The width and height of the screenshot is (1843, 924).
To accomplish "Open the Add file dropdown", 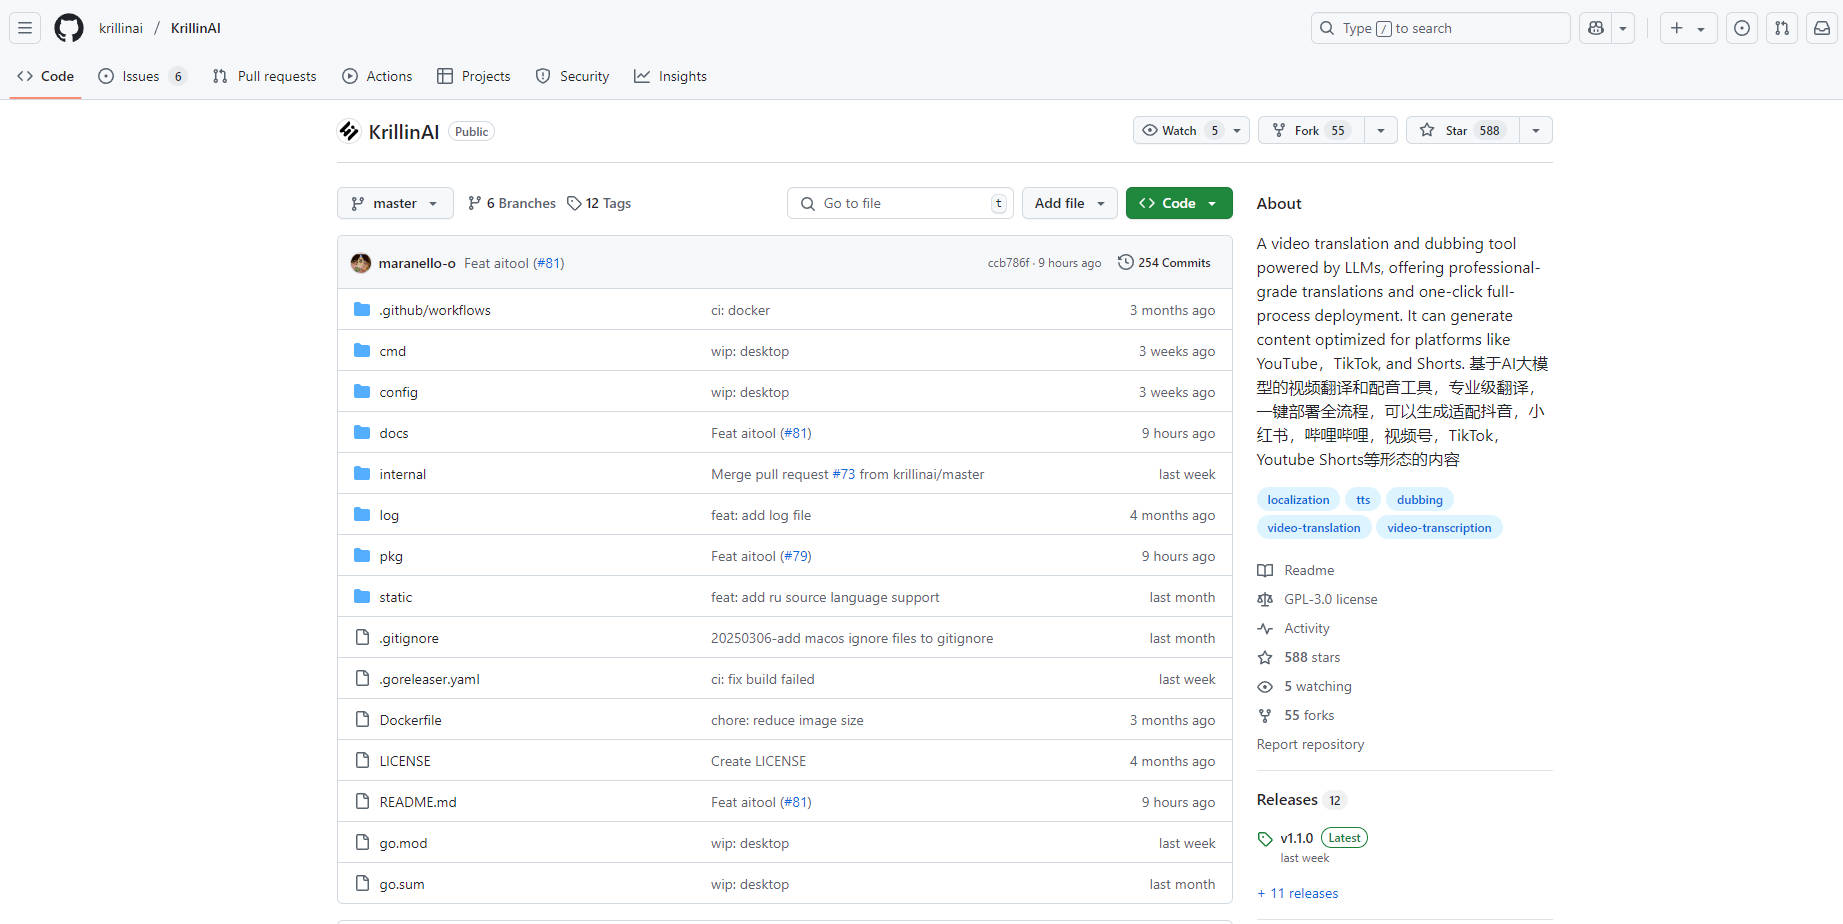I will coord(1069,203).
